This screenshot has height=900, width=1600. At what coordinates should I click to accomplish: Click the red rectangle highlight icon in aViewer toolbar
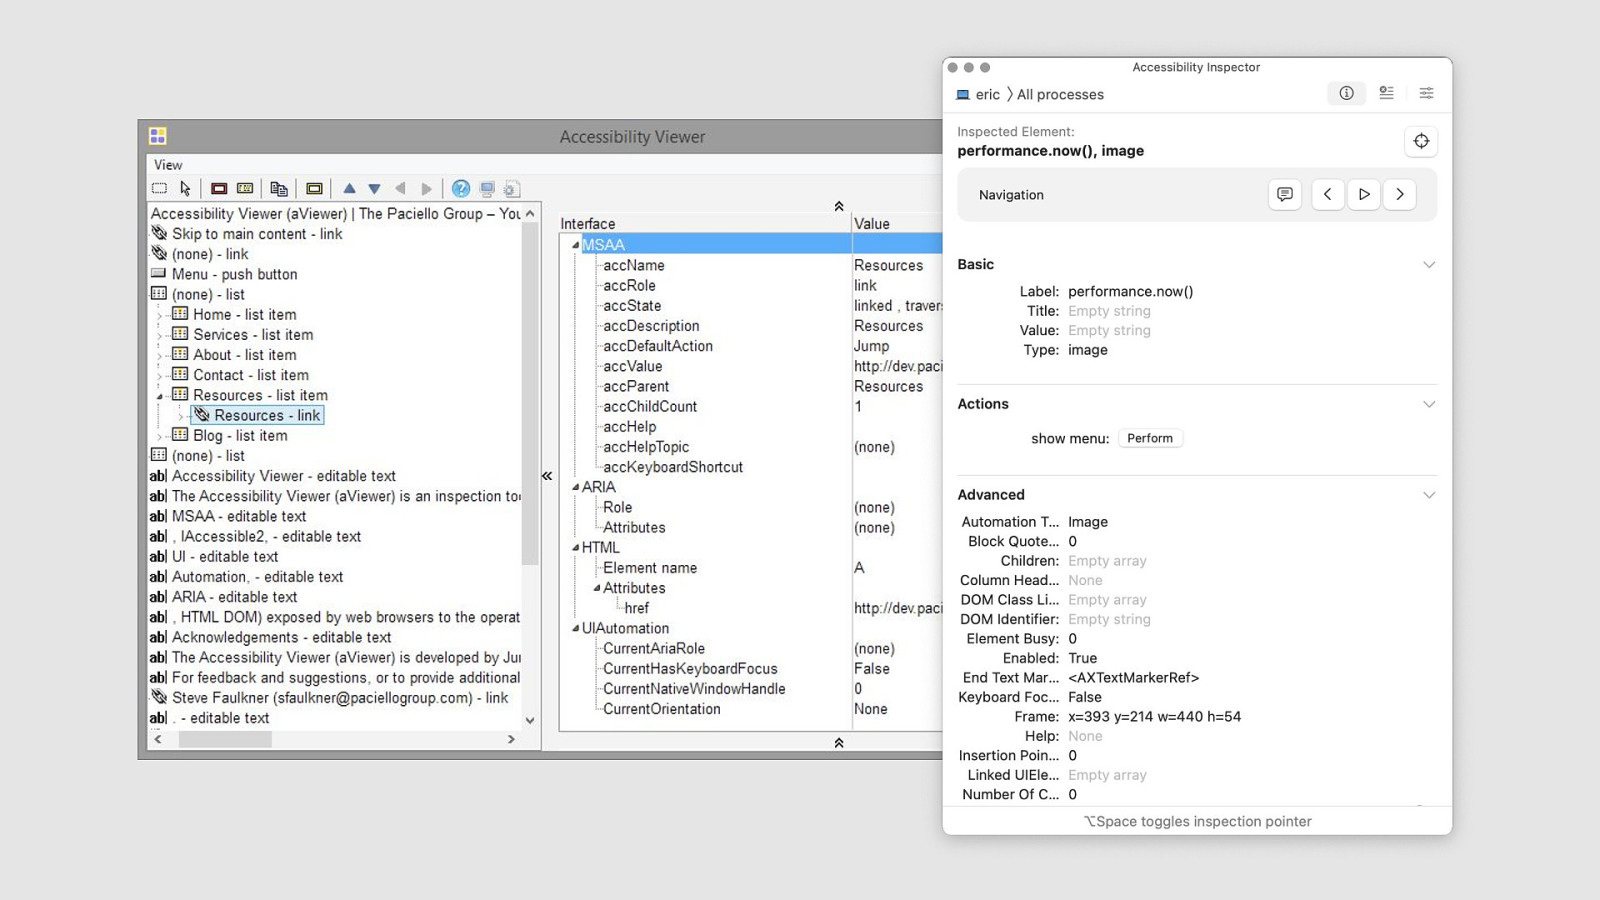(x=219, y=188)
